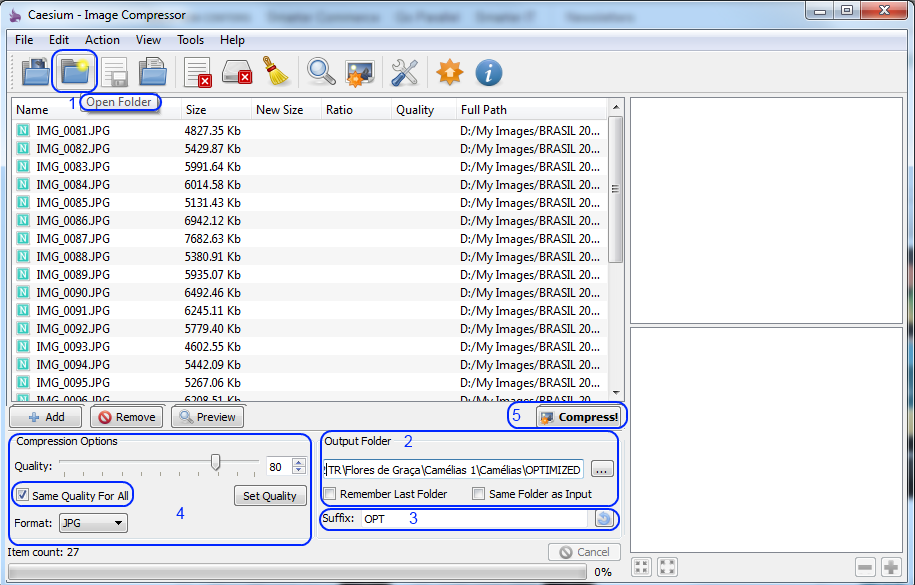915x585 pixels.
Task: Open the Action menu
Action: coord(102,40)
